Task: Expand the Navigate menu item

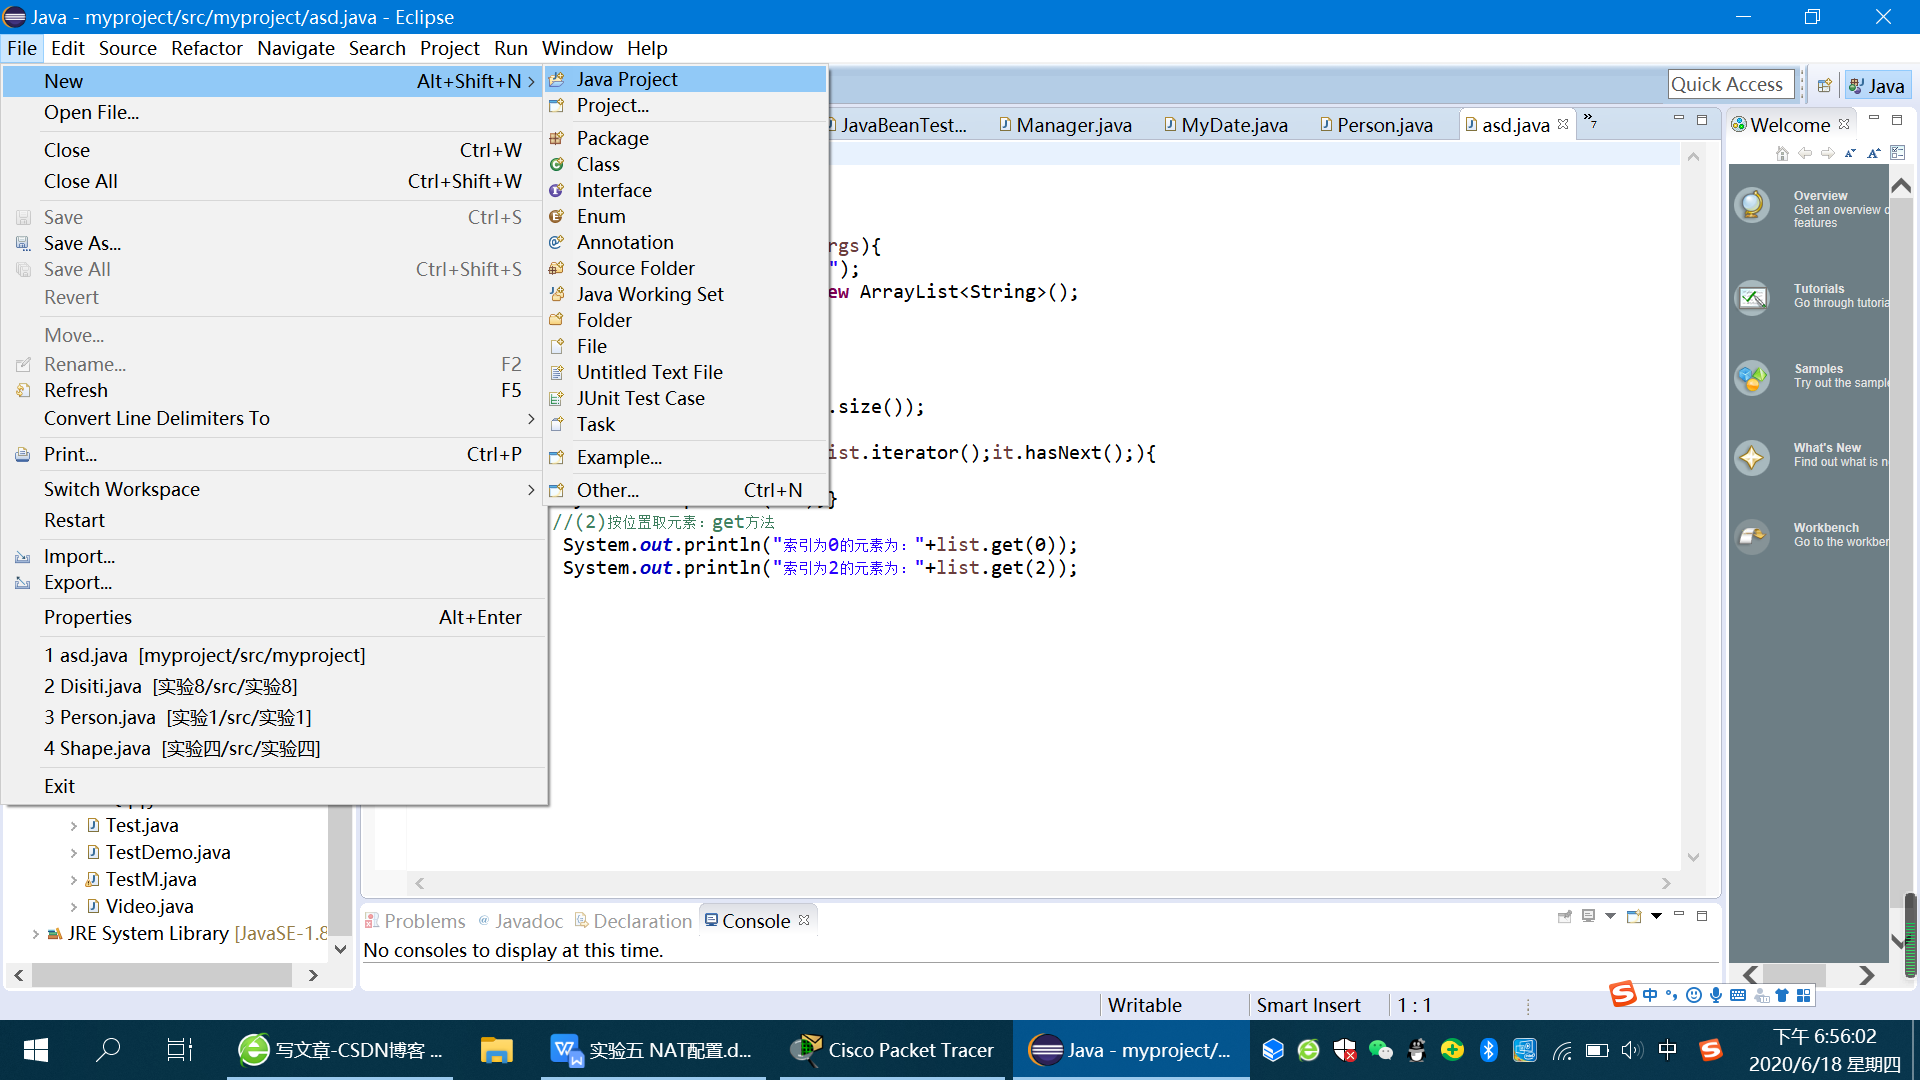Action: (x=297, y=47)
